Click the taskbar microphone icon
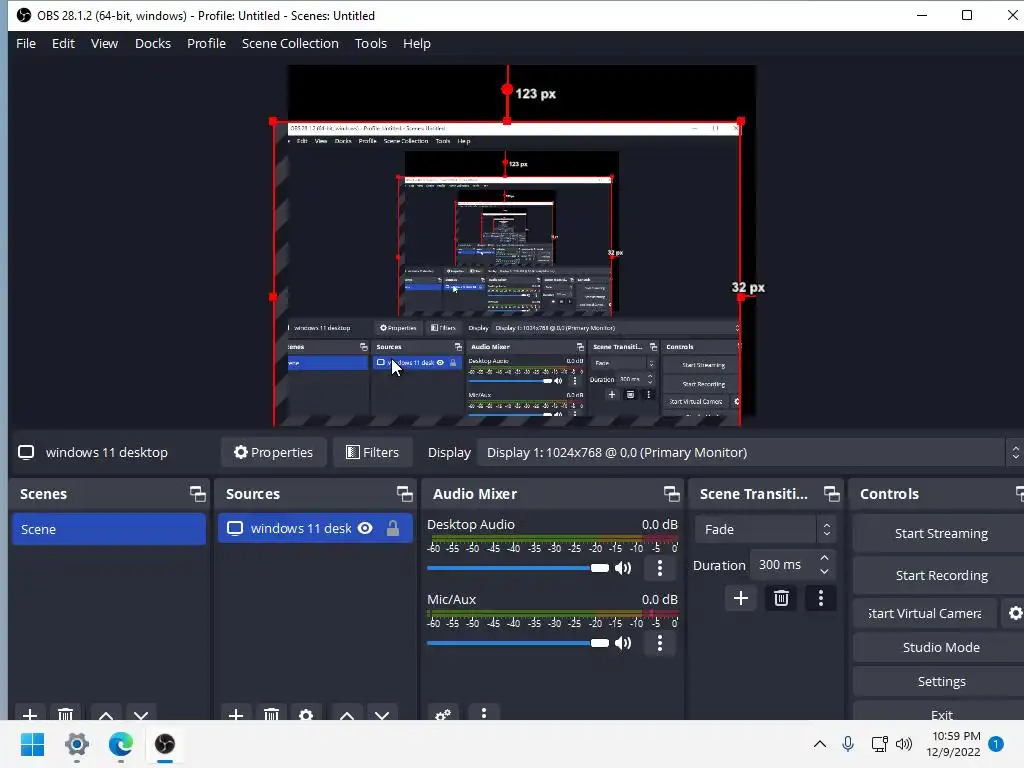Image resolution: width=1024 pixels, height=768 pixels. (848, 744)
